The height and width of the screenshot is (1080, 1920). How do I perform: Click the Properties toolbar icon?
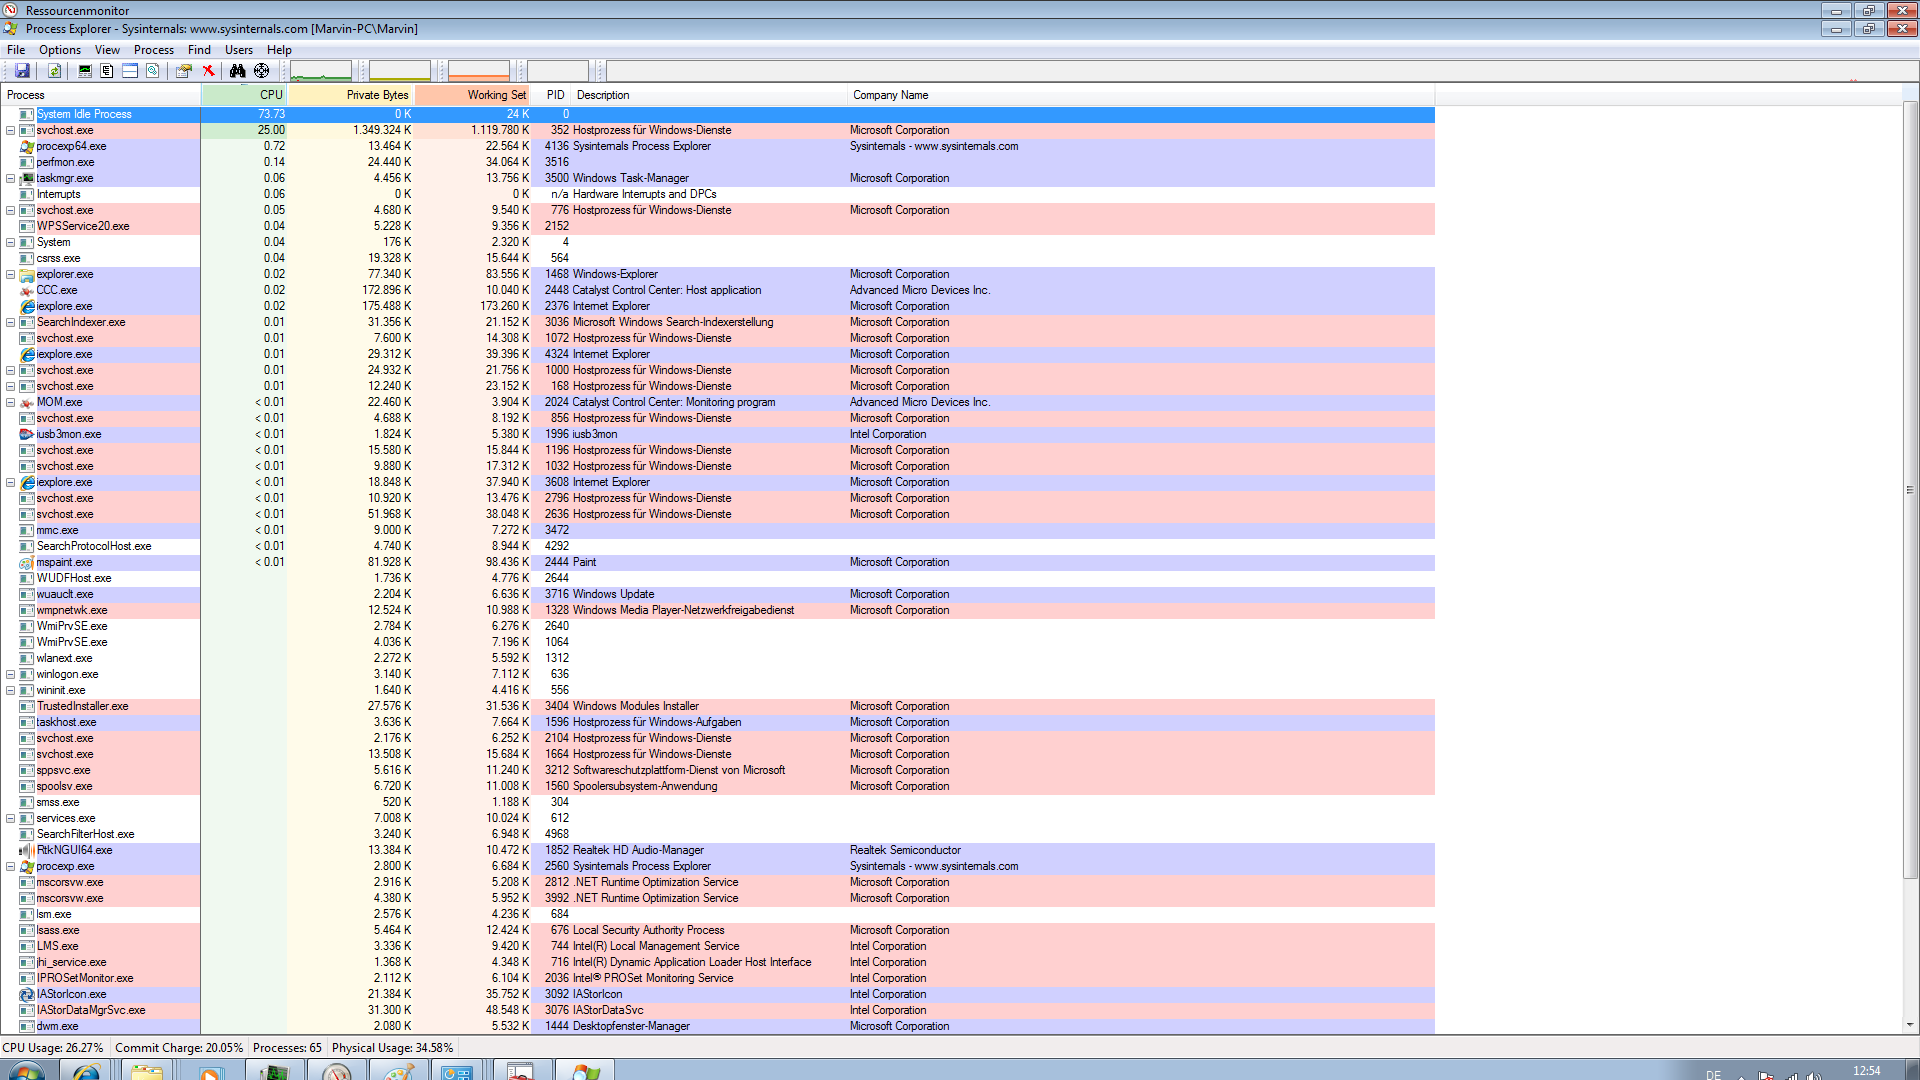click(x=183, y=71)
